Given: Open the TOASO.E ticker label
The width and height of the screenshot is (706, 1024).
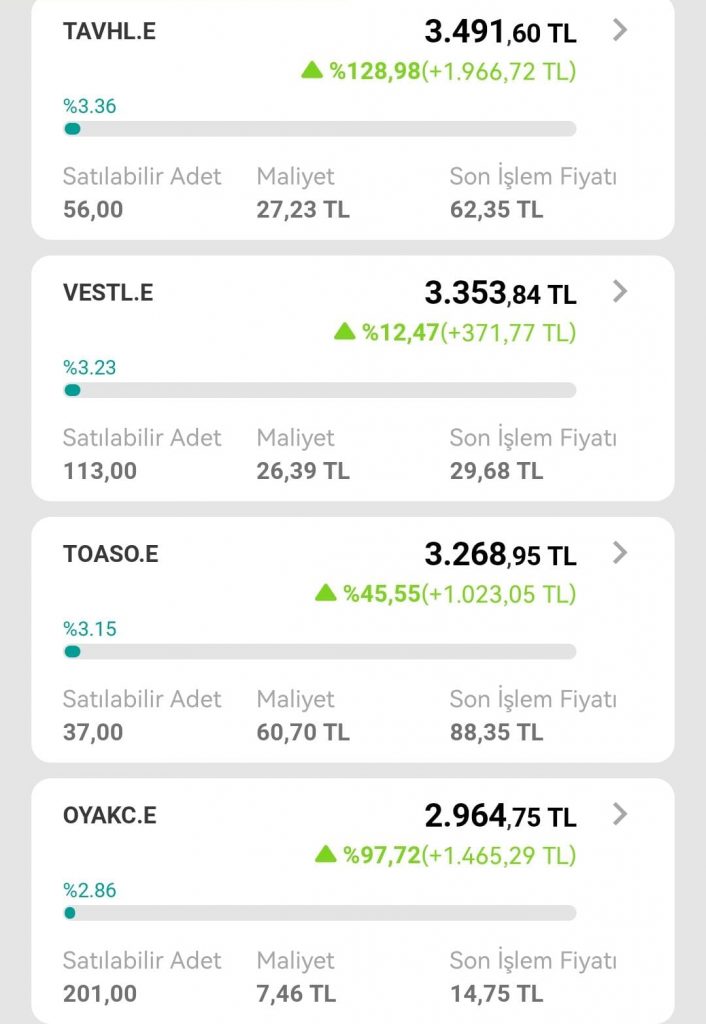Looking at the screenshot, I should 110,554.
